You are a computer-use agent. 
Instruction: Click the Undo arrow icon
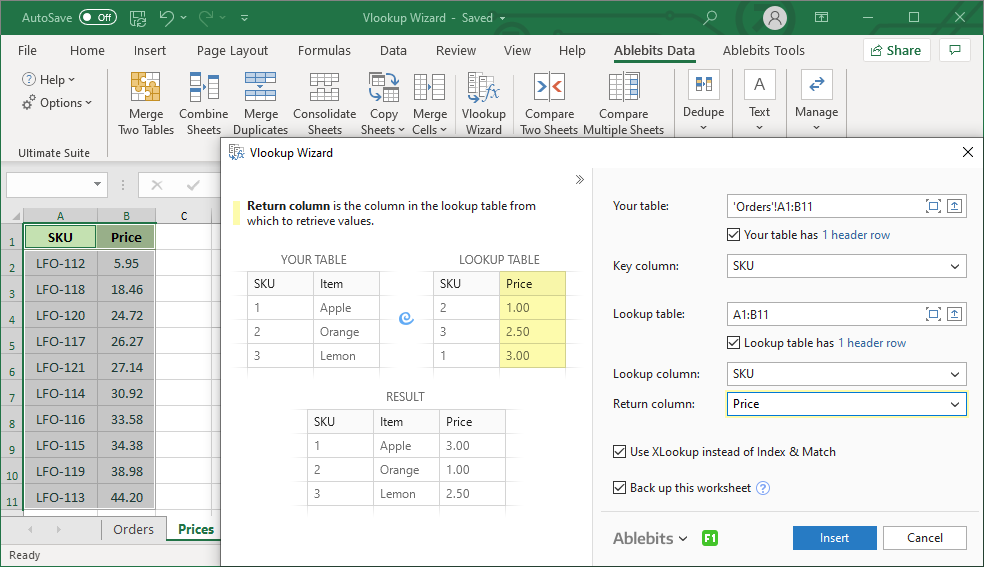point(166,18)
